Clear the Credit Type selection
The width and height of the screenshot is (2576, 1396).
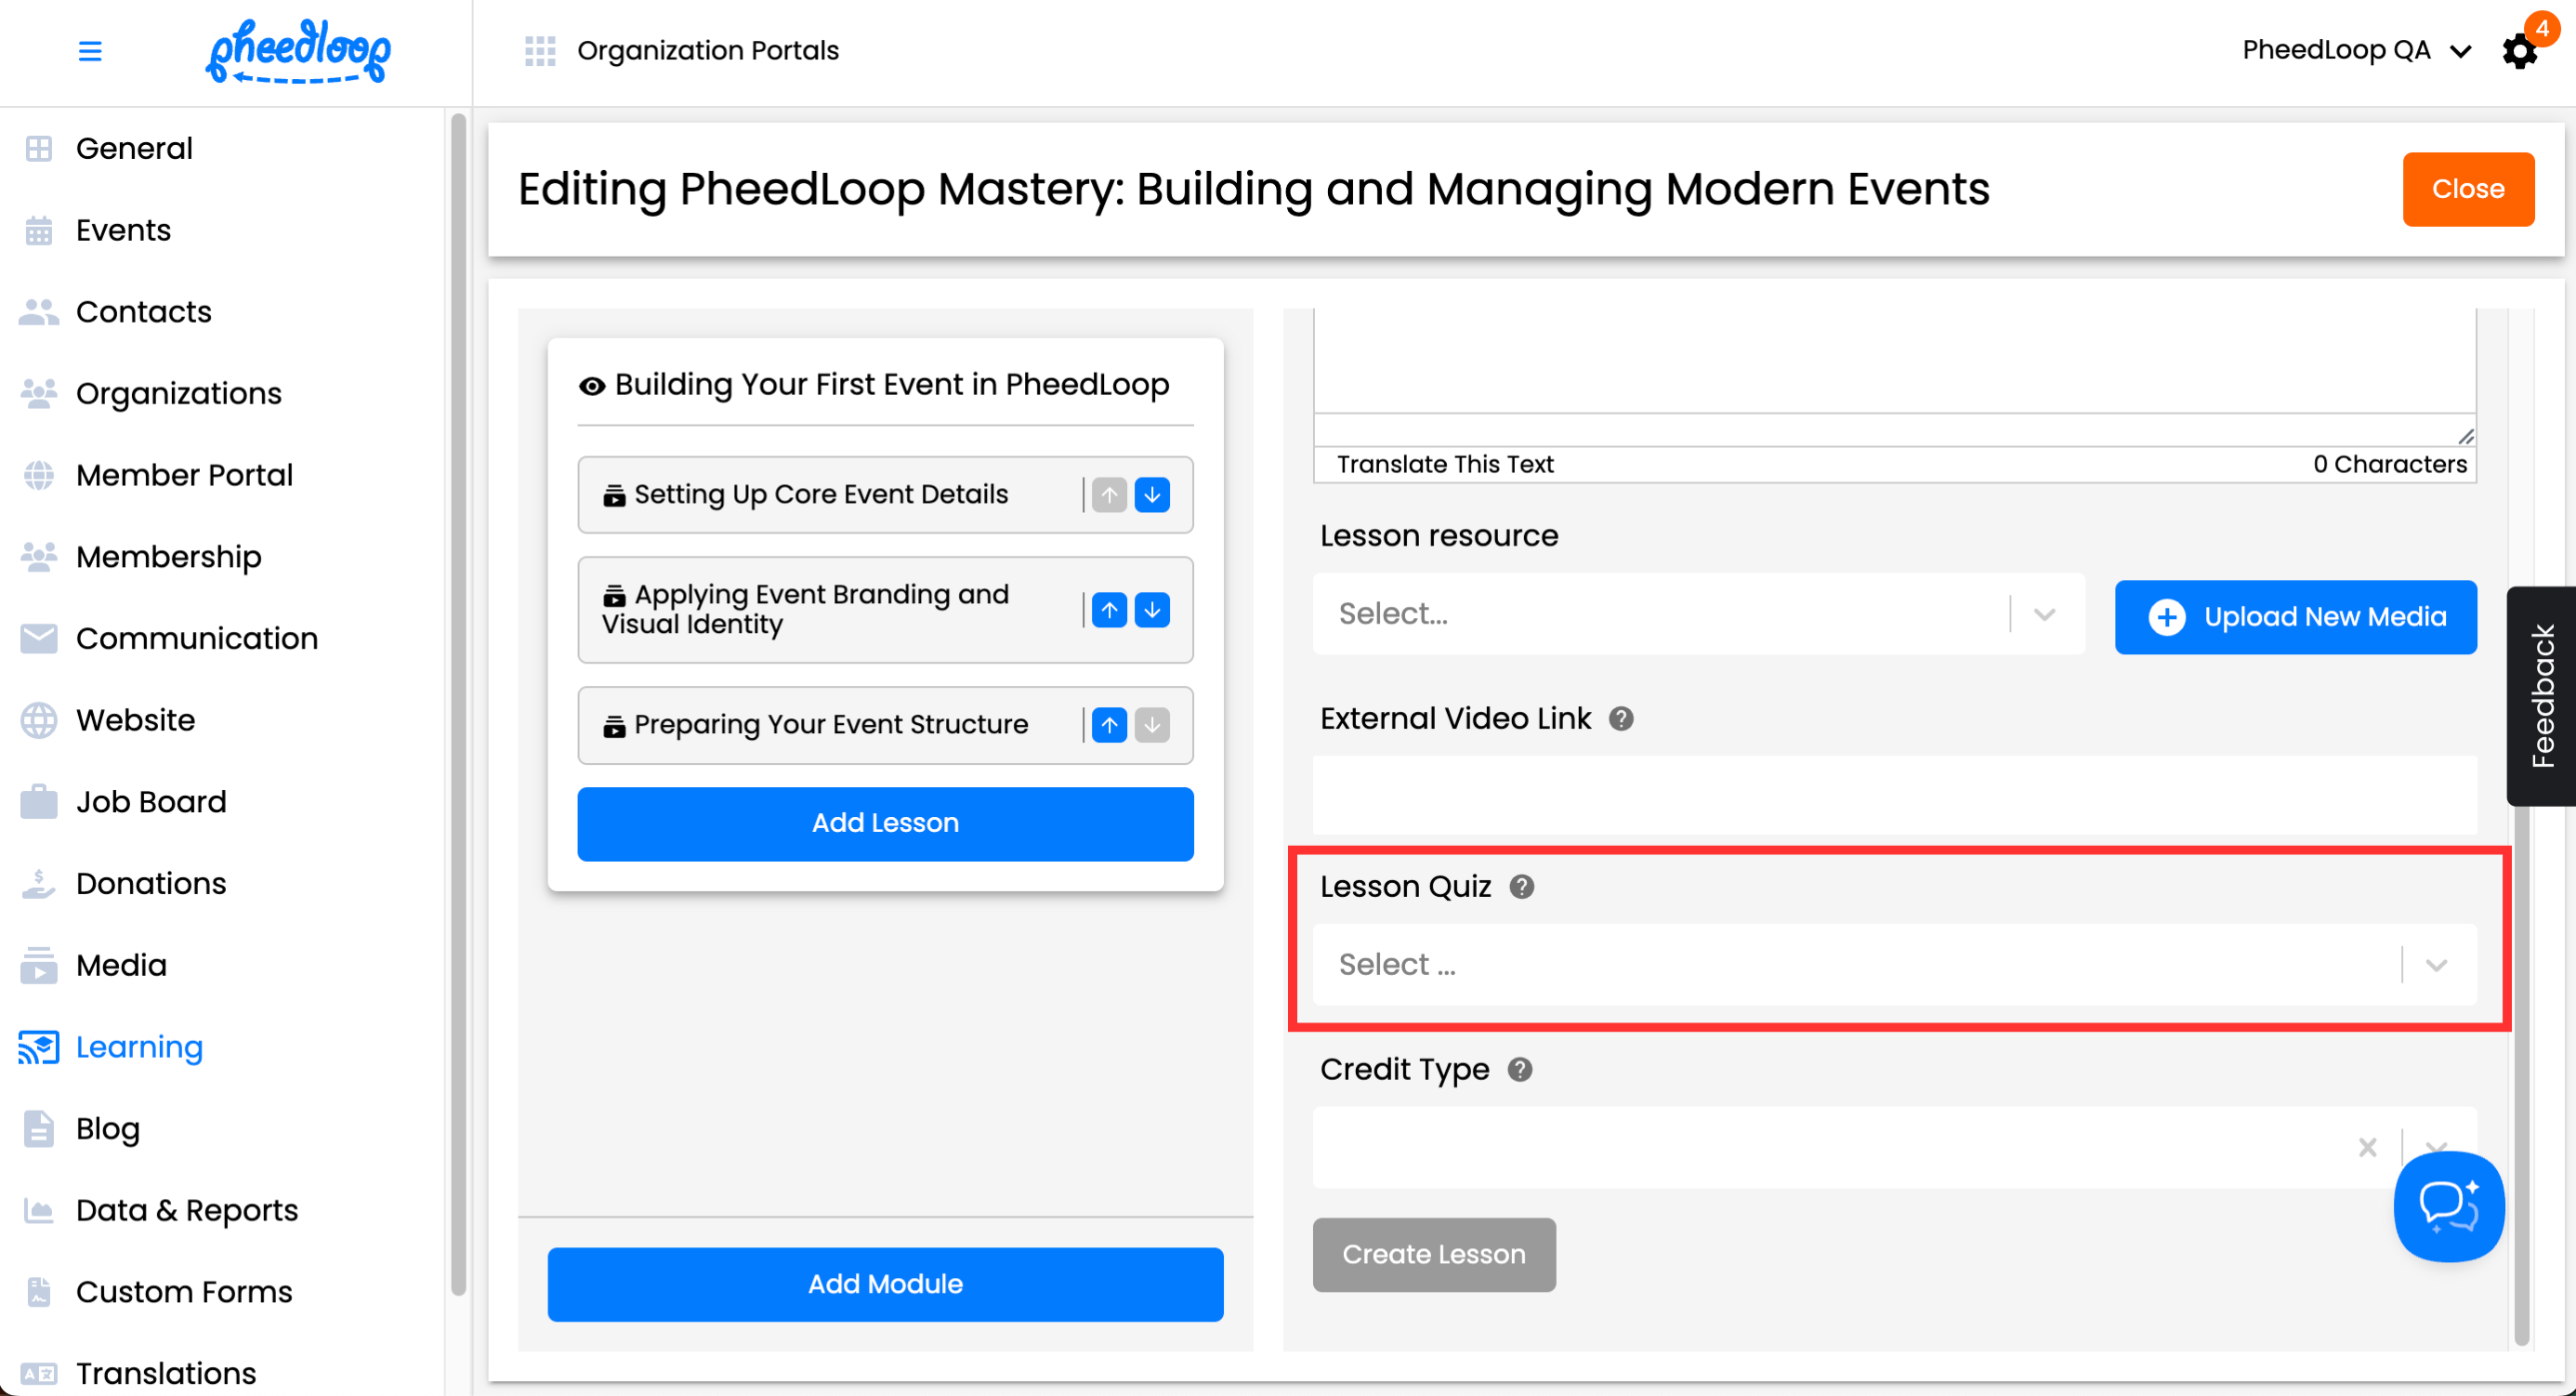[2367, 1147]
